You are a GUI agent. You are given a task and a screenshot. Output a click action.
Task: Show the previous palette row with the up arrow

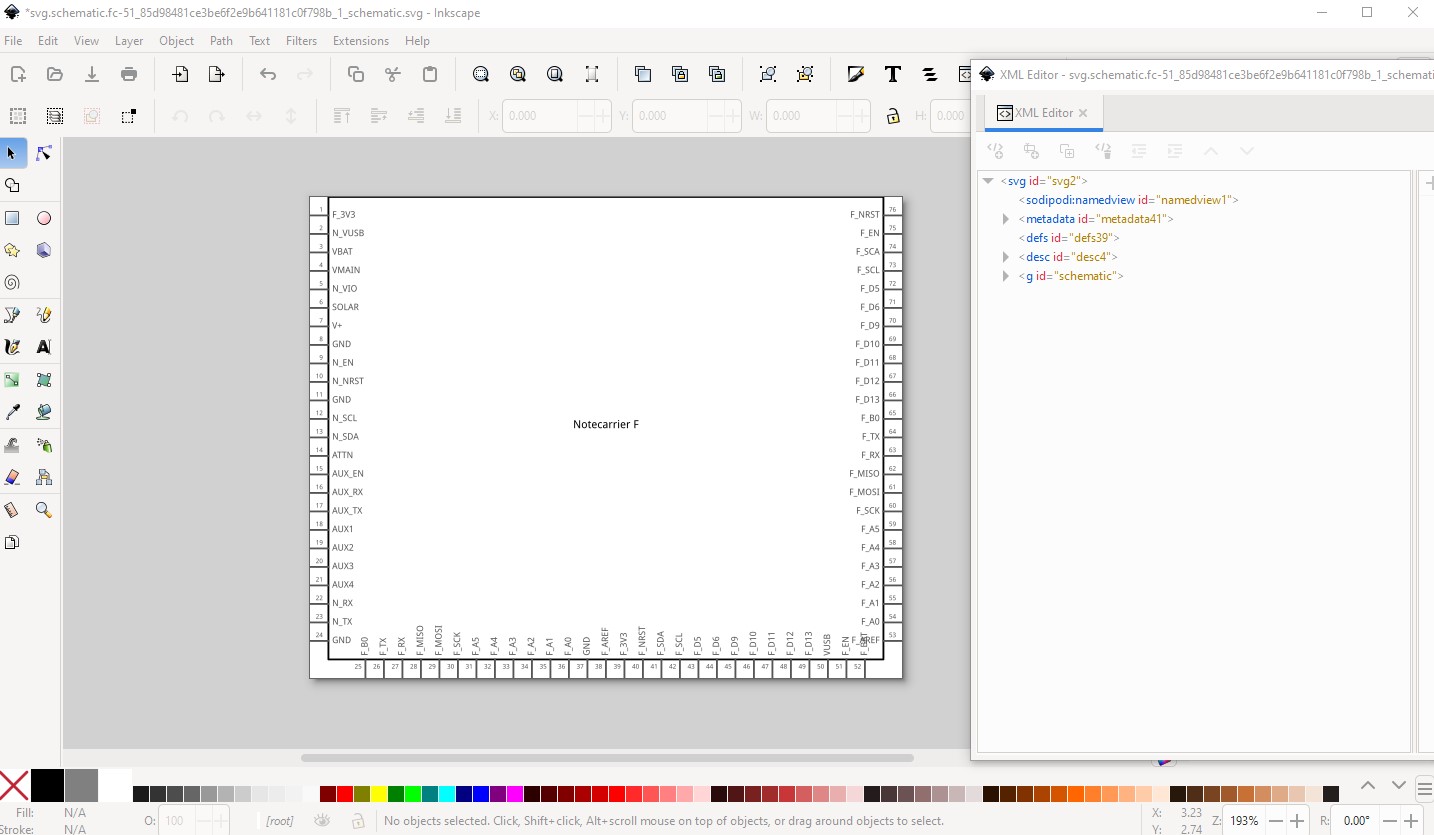pyautogui.click(x=1368, y=786)
